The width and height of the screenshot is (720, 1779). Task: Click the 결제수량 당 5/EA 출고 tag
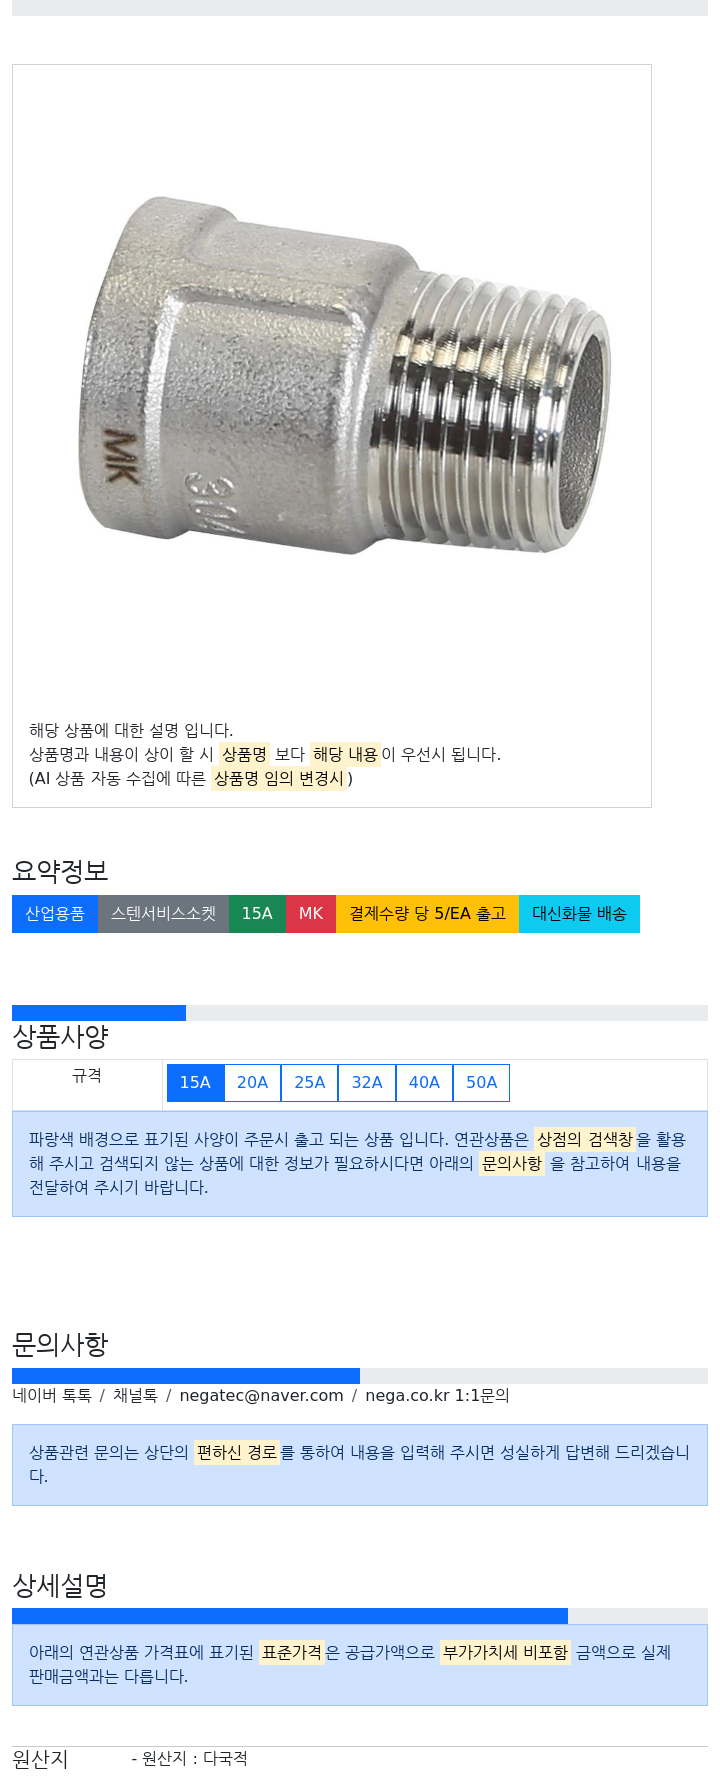[427, 914]
